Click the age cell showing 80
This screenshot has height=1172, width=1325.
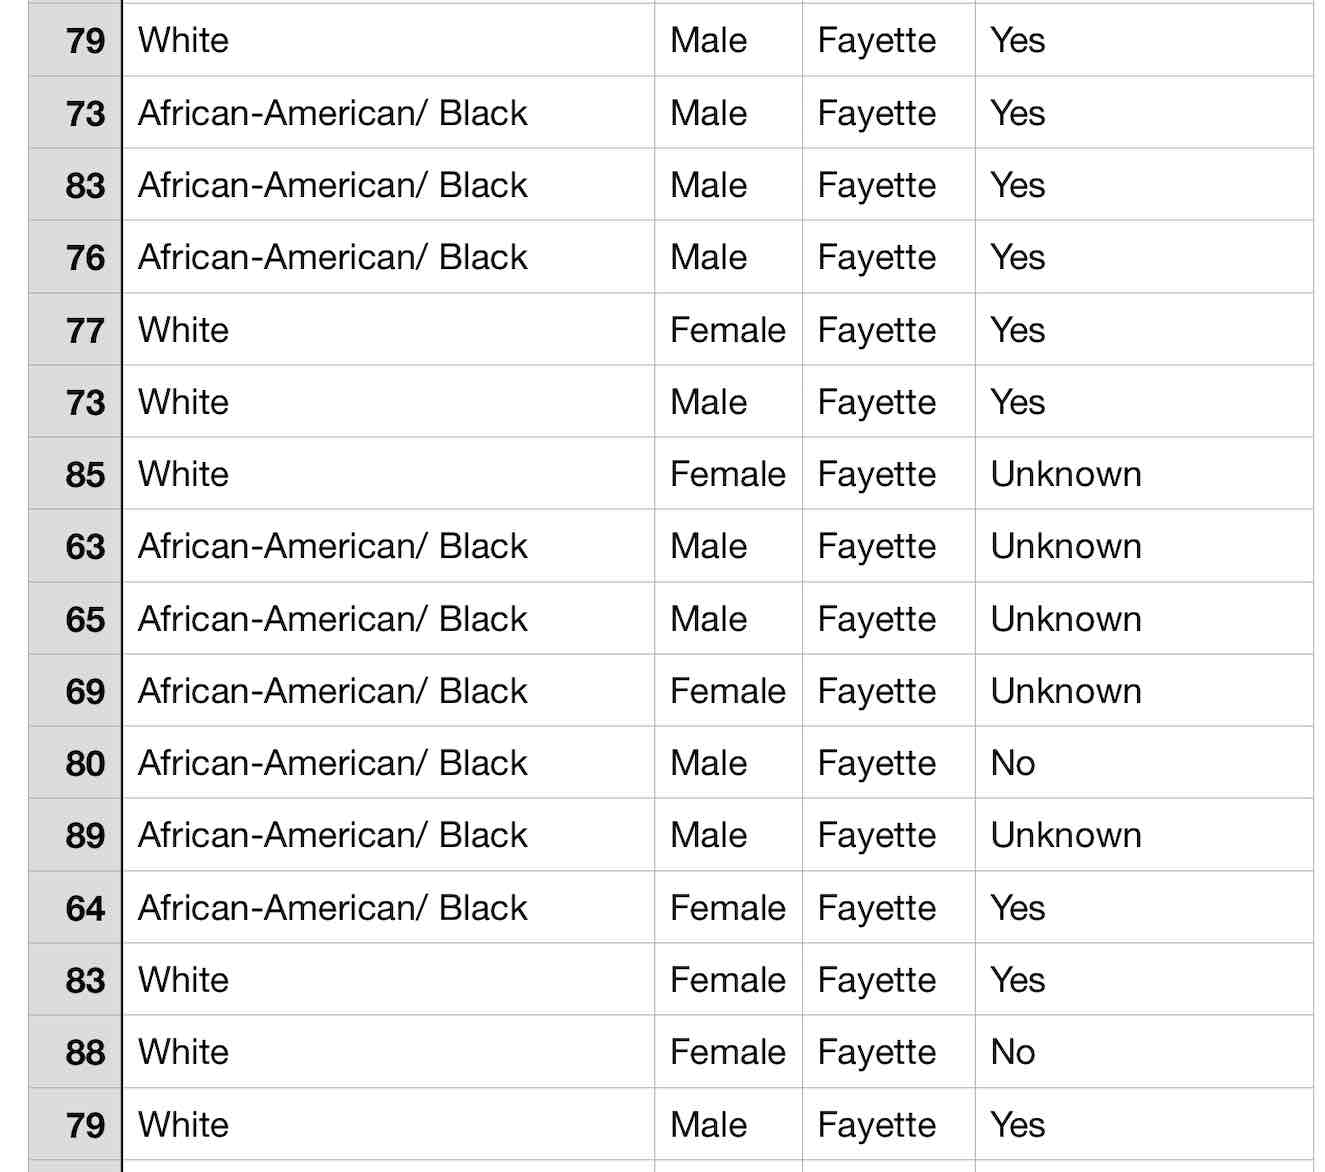(x=85, y=763)
